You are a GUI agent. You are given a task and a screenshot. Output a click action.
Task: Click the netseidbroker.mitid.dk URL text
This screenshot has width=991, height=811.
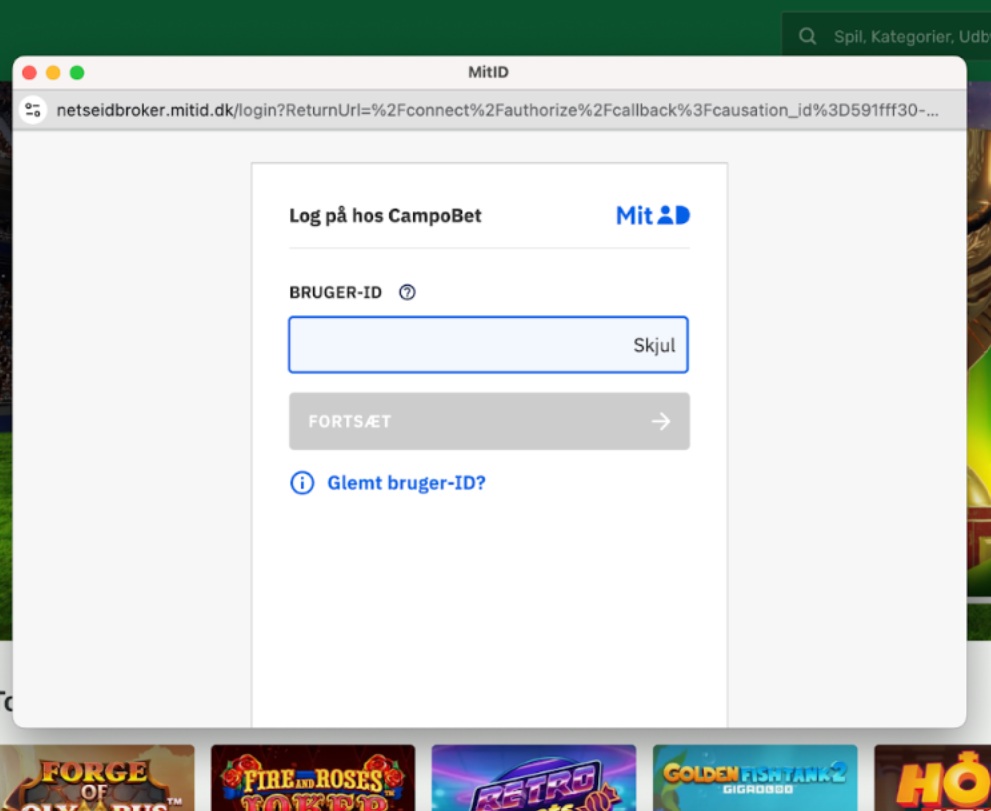[497, 110]
